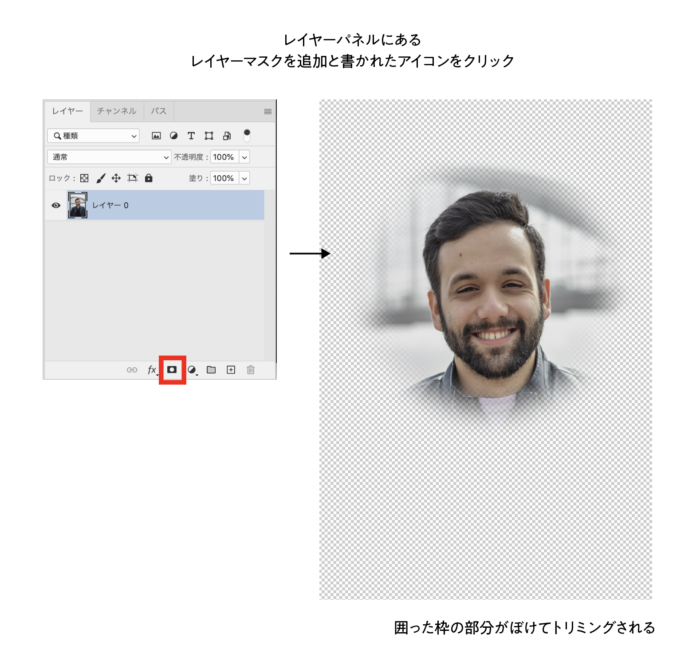
Task: Open the fx layer style icon
Action: point(152,370)
